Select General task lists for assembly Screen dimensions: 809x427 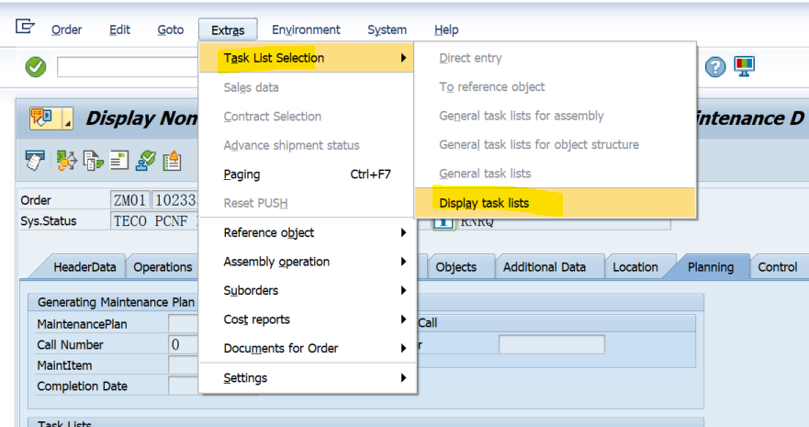click(555, 116)
